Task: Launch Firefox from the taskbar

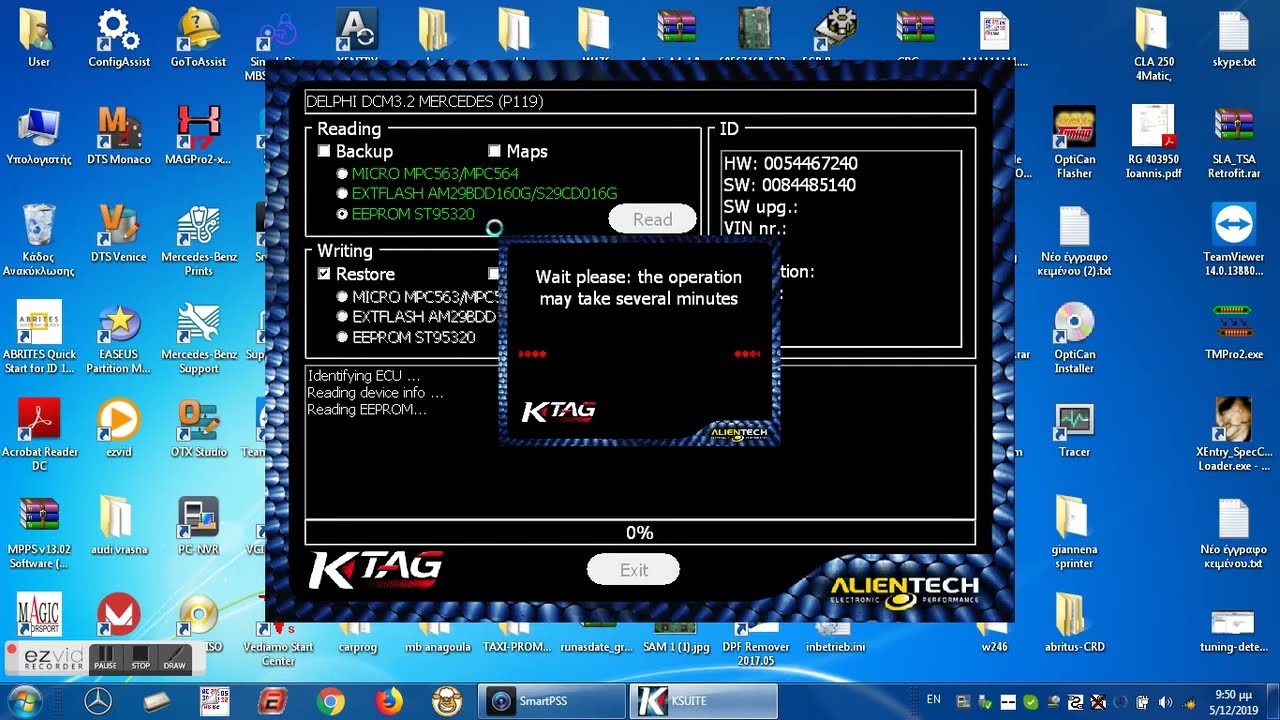Action: pos(388,701)
